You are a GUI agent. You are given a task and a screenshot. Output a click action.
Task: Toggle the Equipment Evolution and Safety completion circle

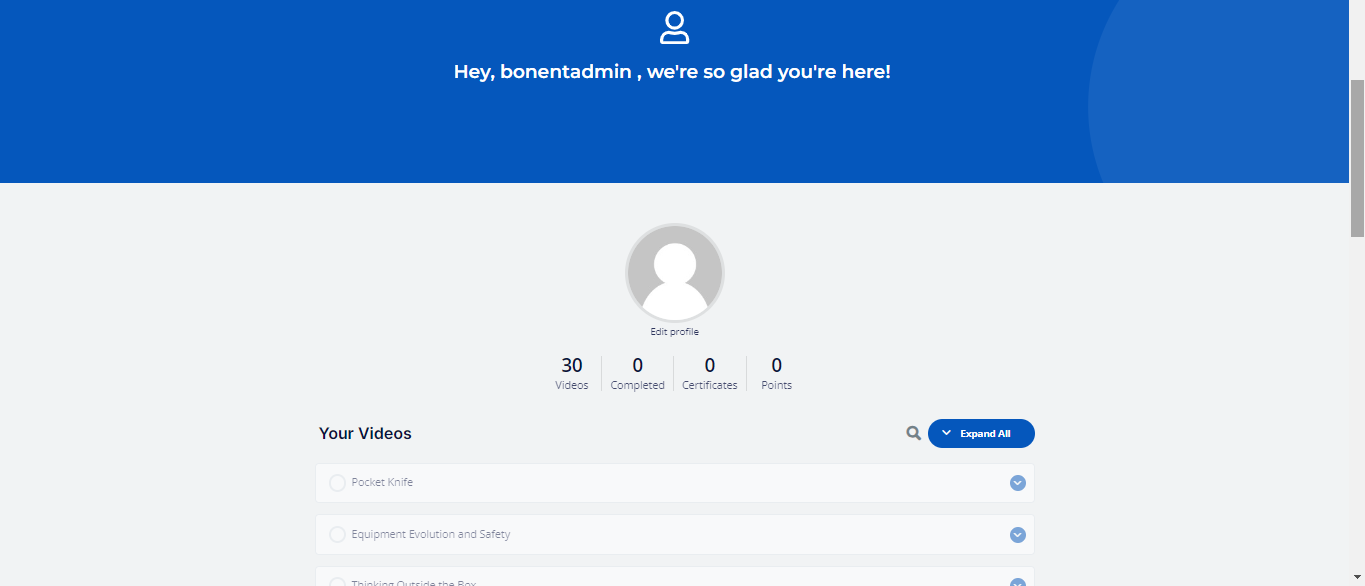click(337, 534)
